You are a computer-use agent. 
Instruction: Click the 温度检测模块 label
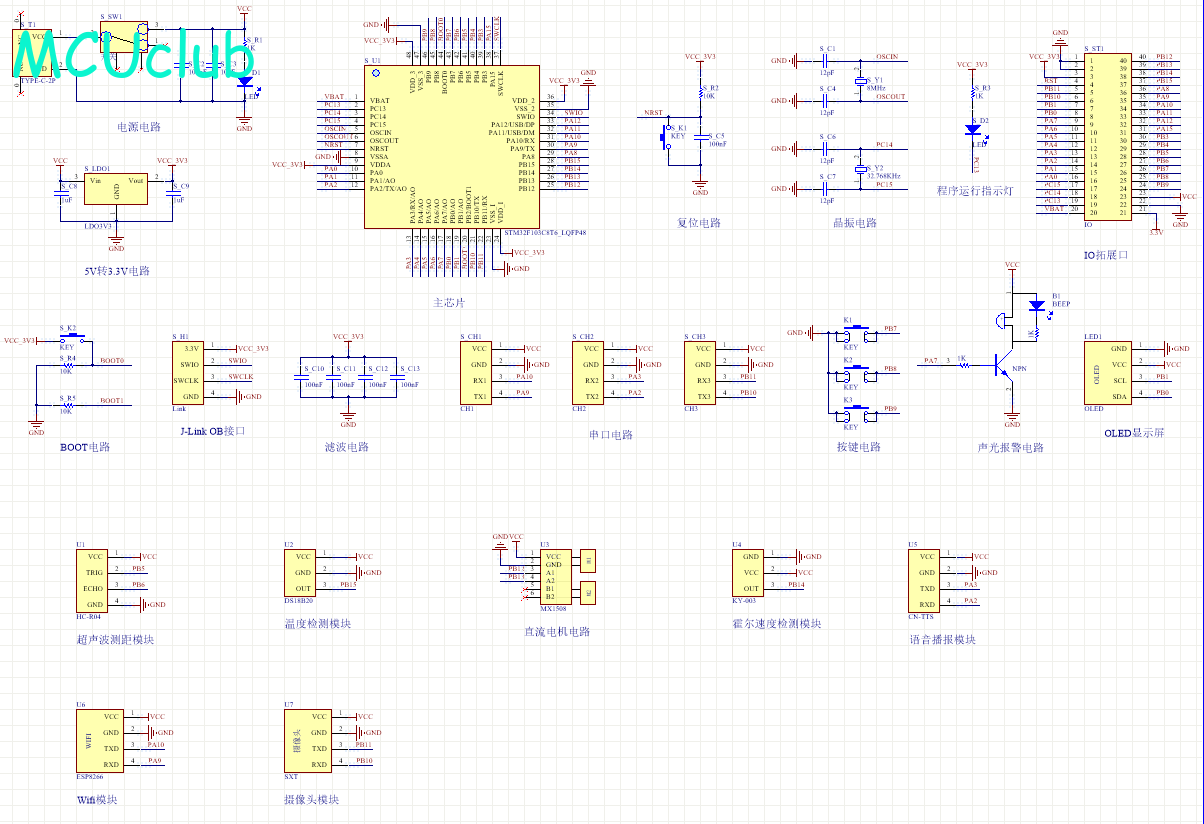318,623
